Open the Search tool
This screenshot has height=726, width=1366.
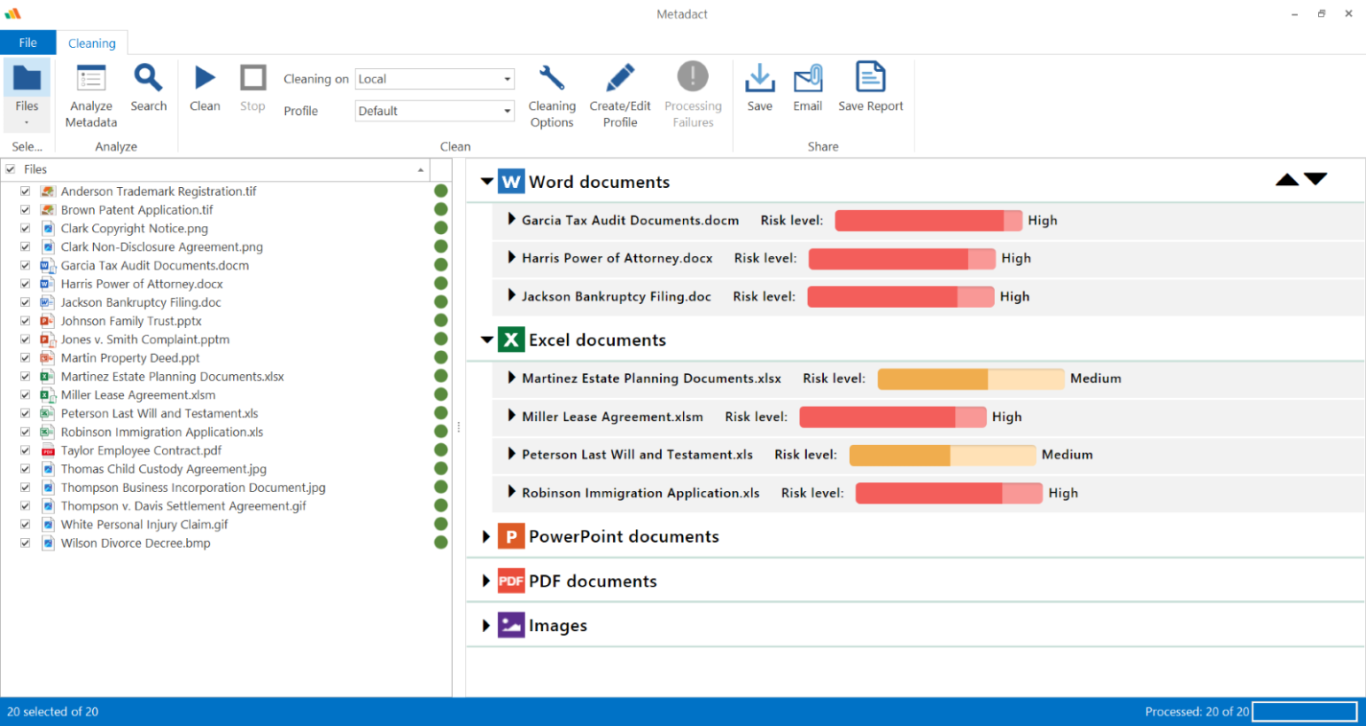pyautogui.click(x=148, y=90)
